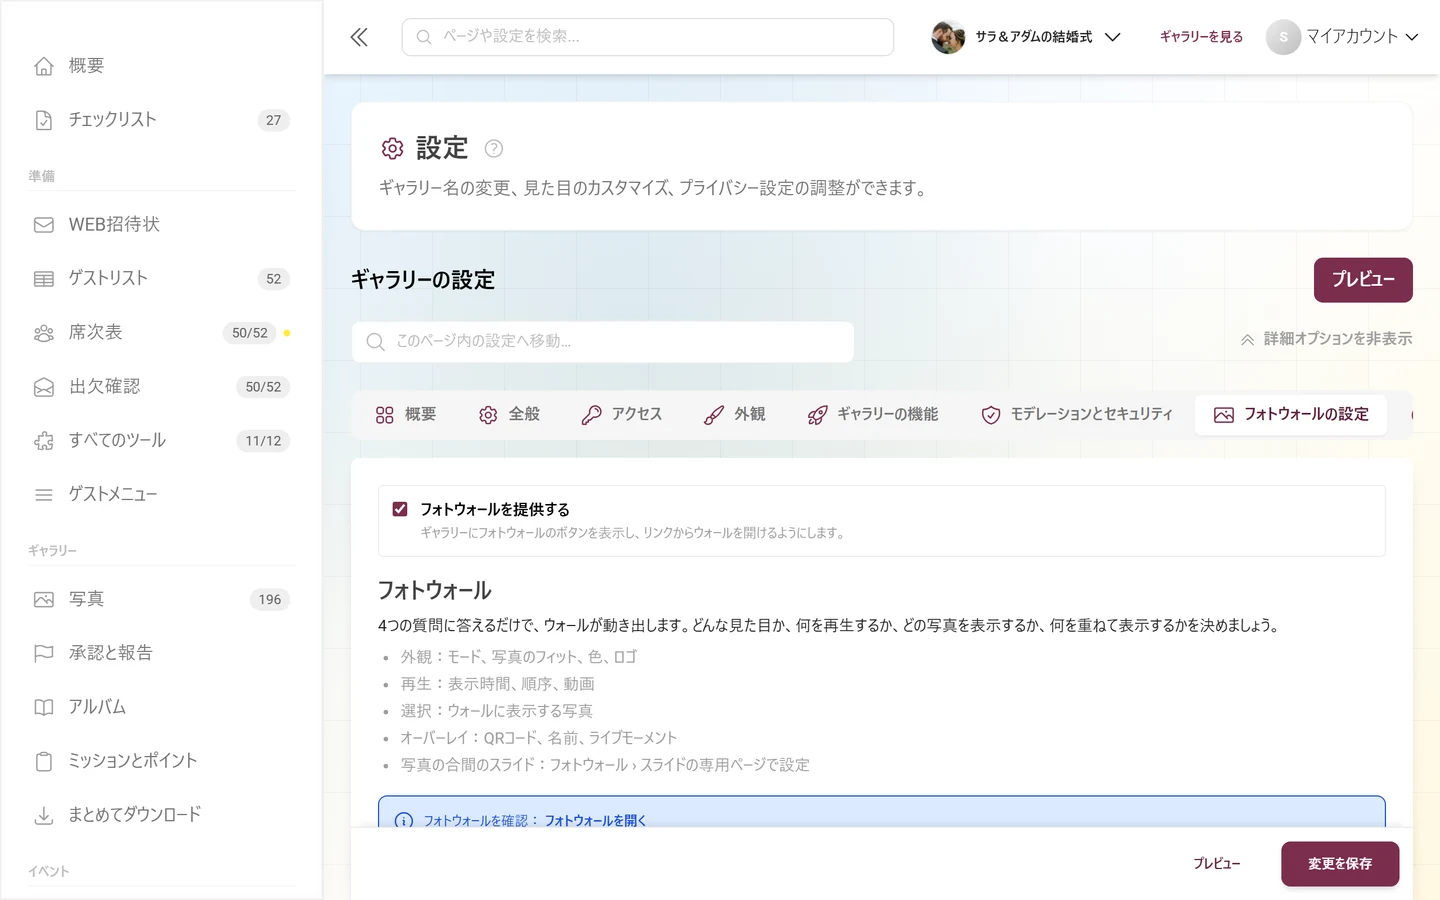1440x900 pixels.
Task: Click the help question mark next to 設定
Action: click(494, 149)
